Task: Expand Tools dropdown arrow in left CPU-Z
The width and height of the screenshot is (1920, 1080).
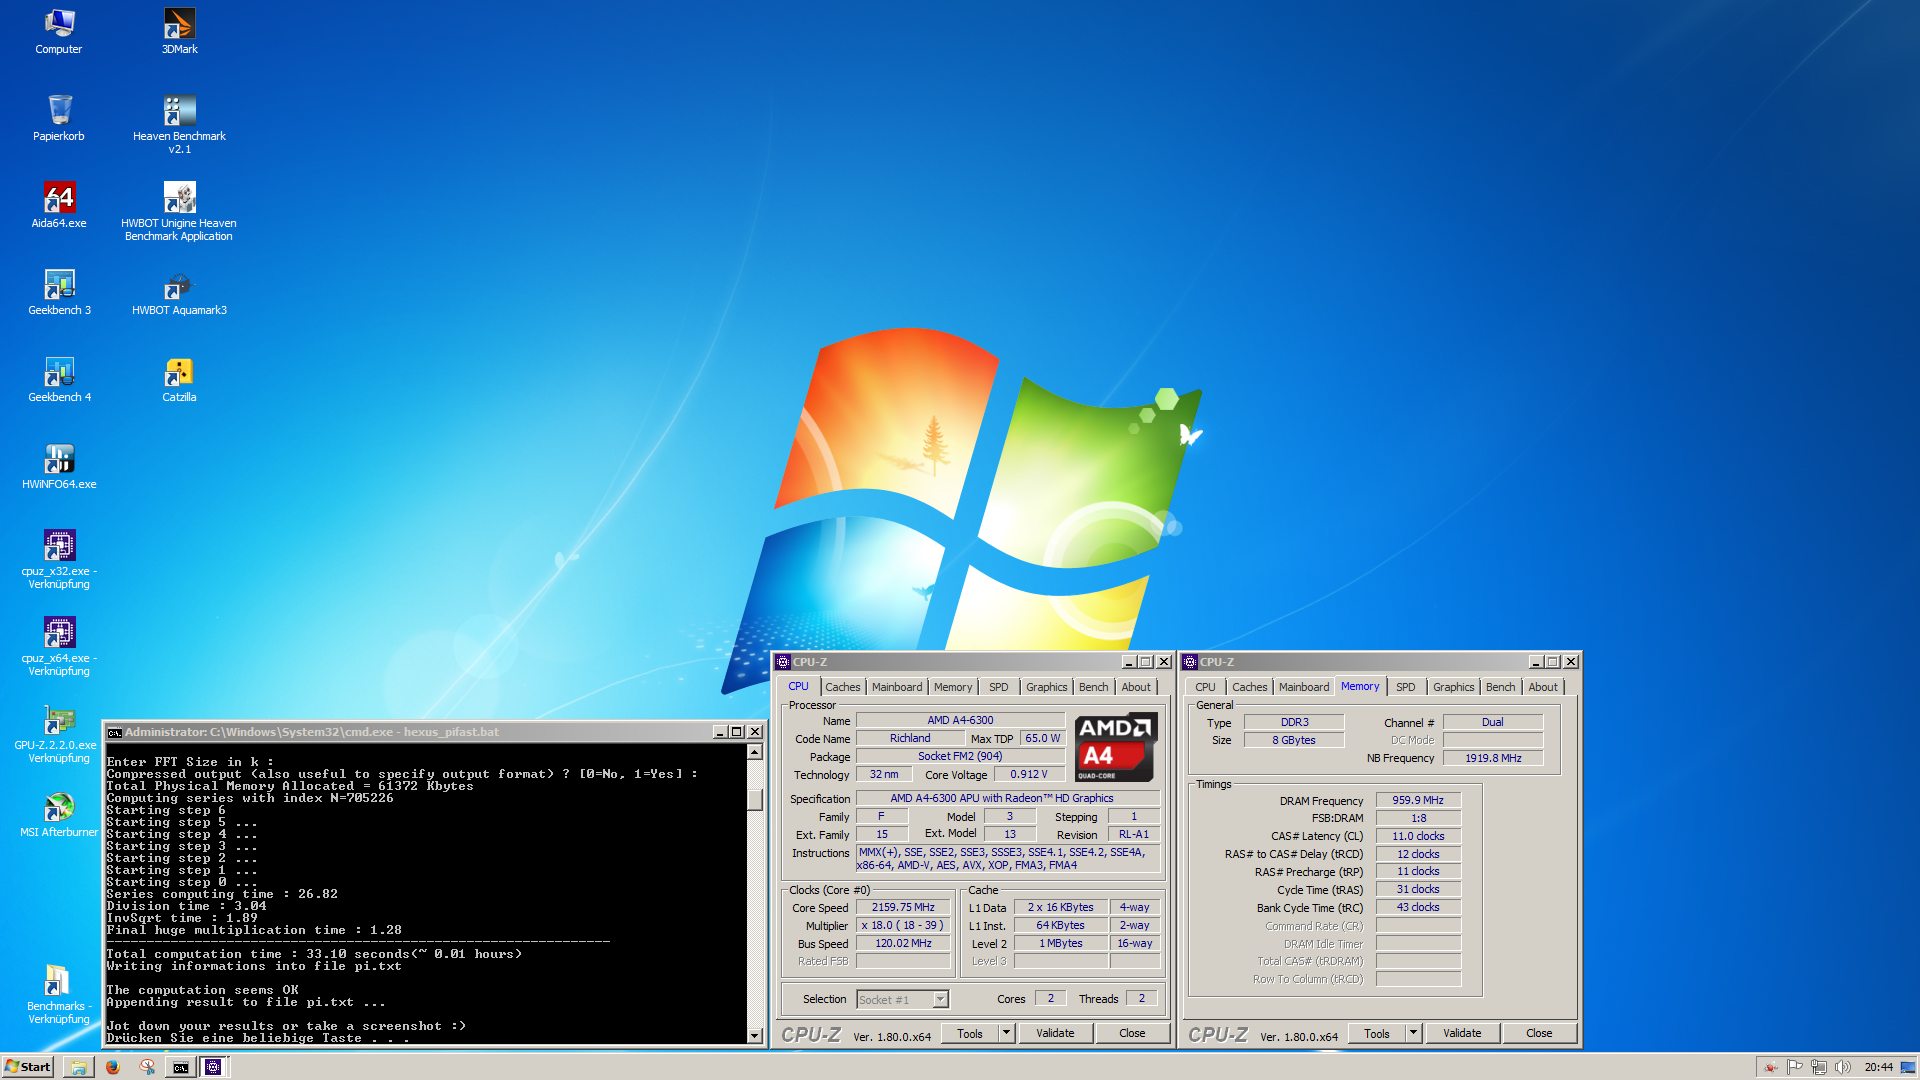Action: coord(1007,1034)
